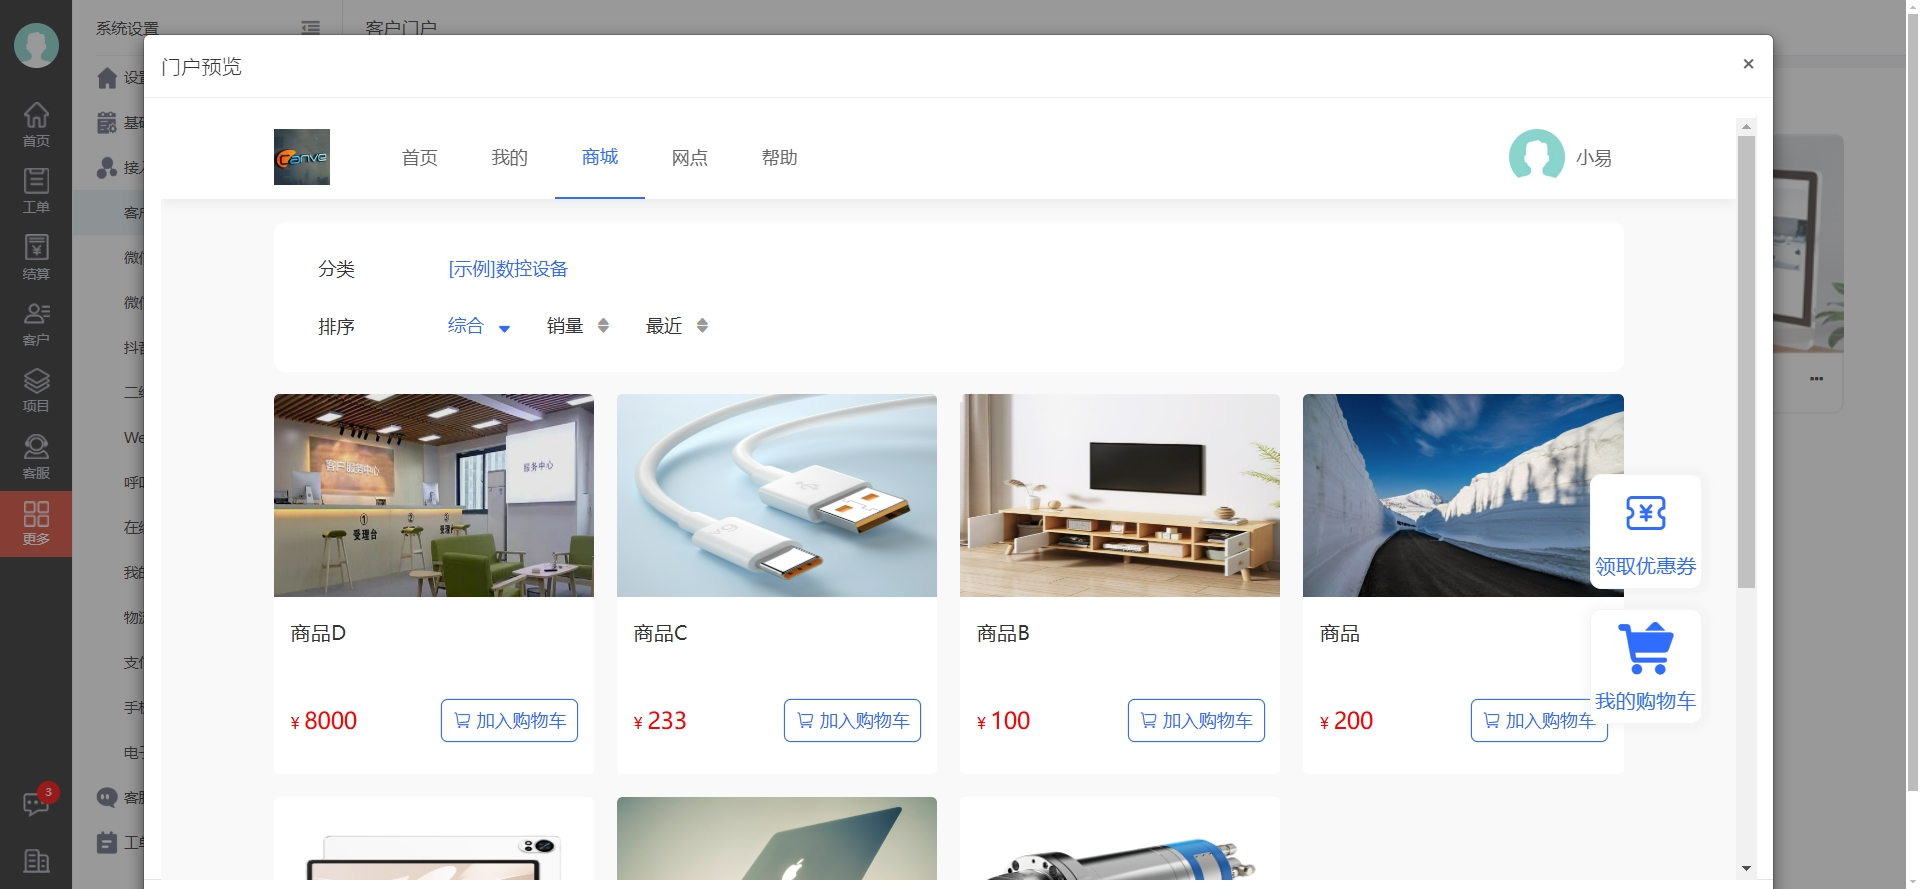Click the 商品B product title

point(1003,634)
